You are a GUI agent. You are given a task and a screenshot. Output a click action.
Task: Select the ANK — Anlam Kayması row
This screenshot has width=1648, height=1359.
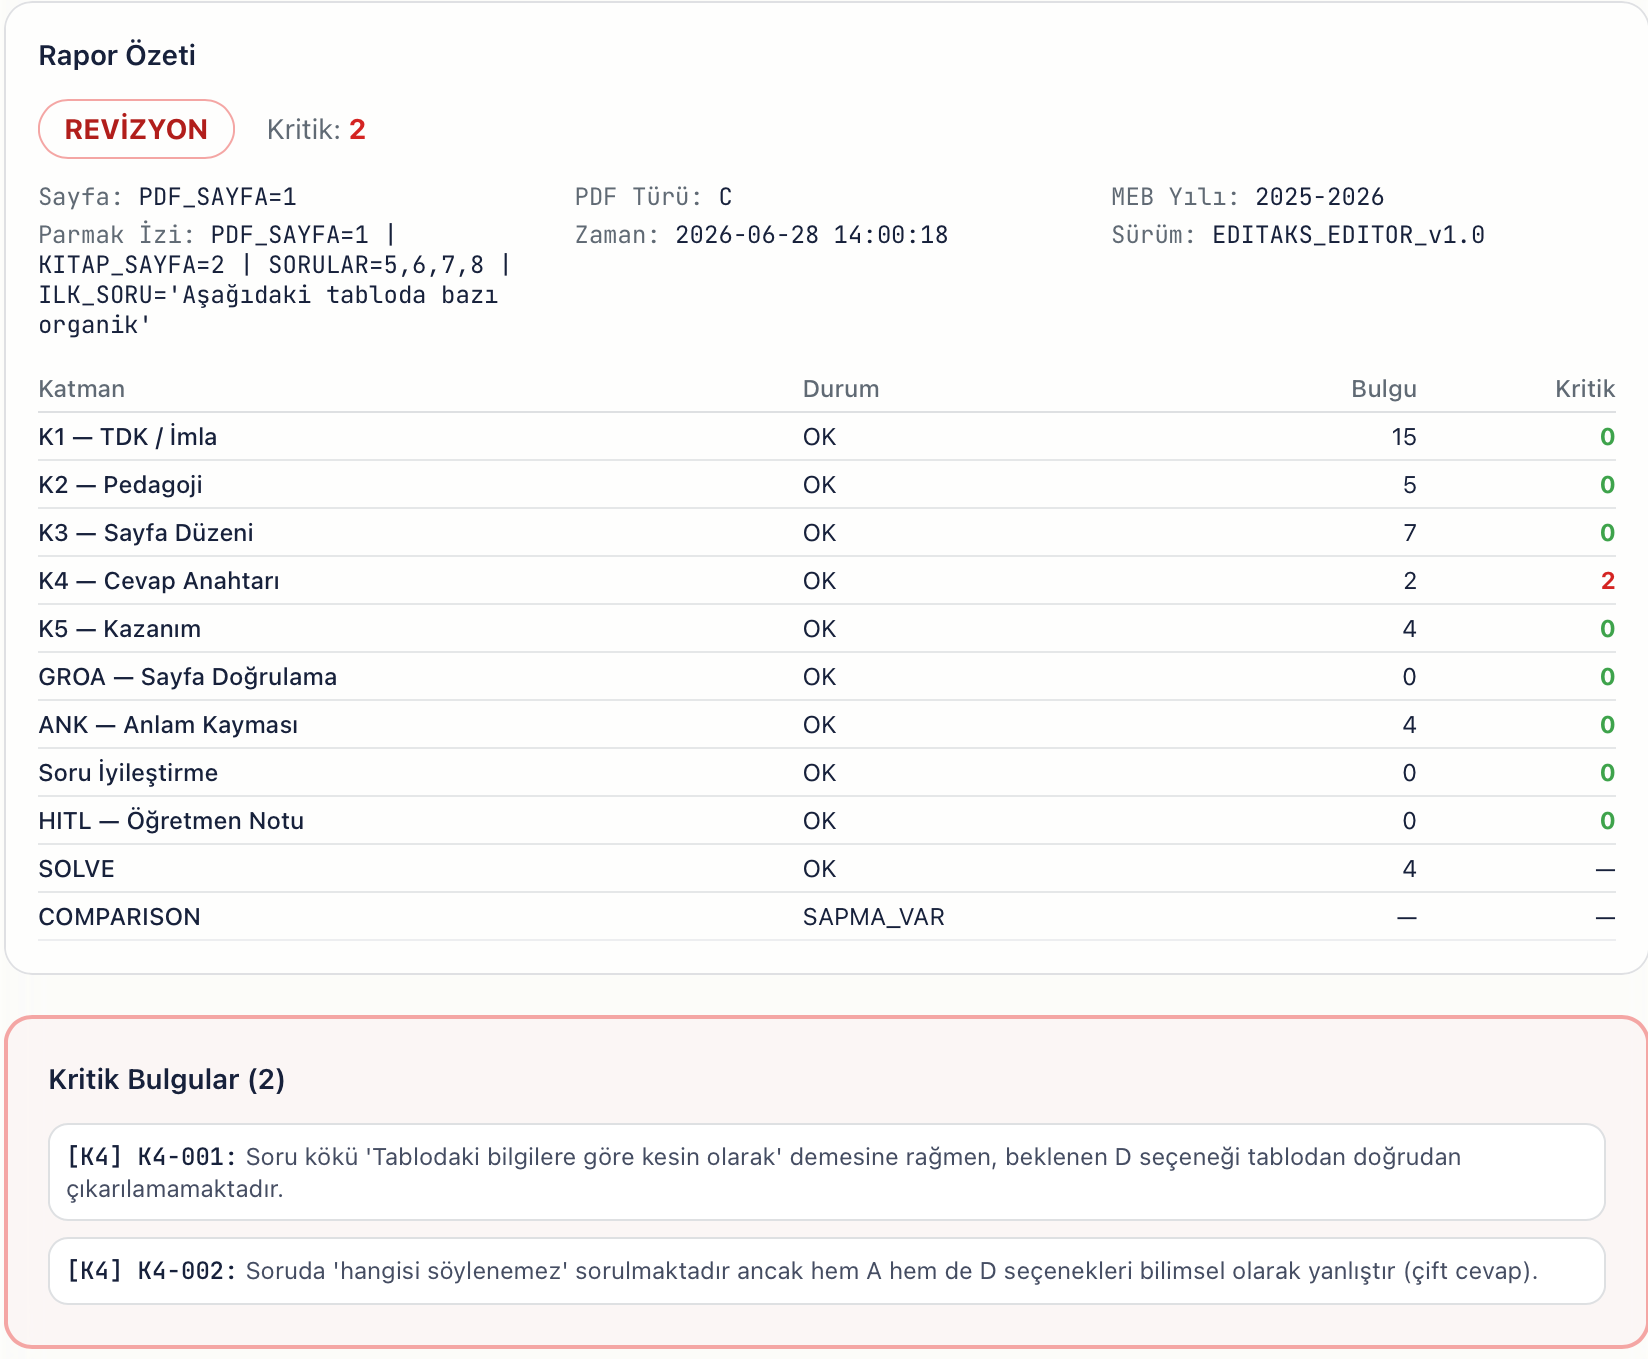point(827,725)
